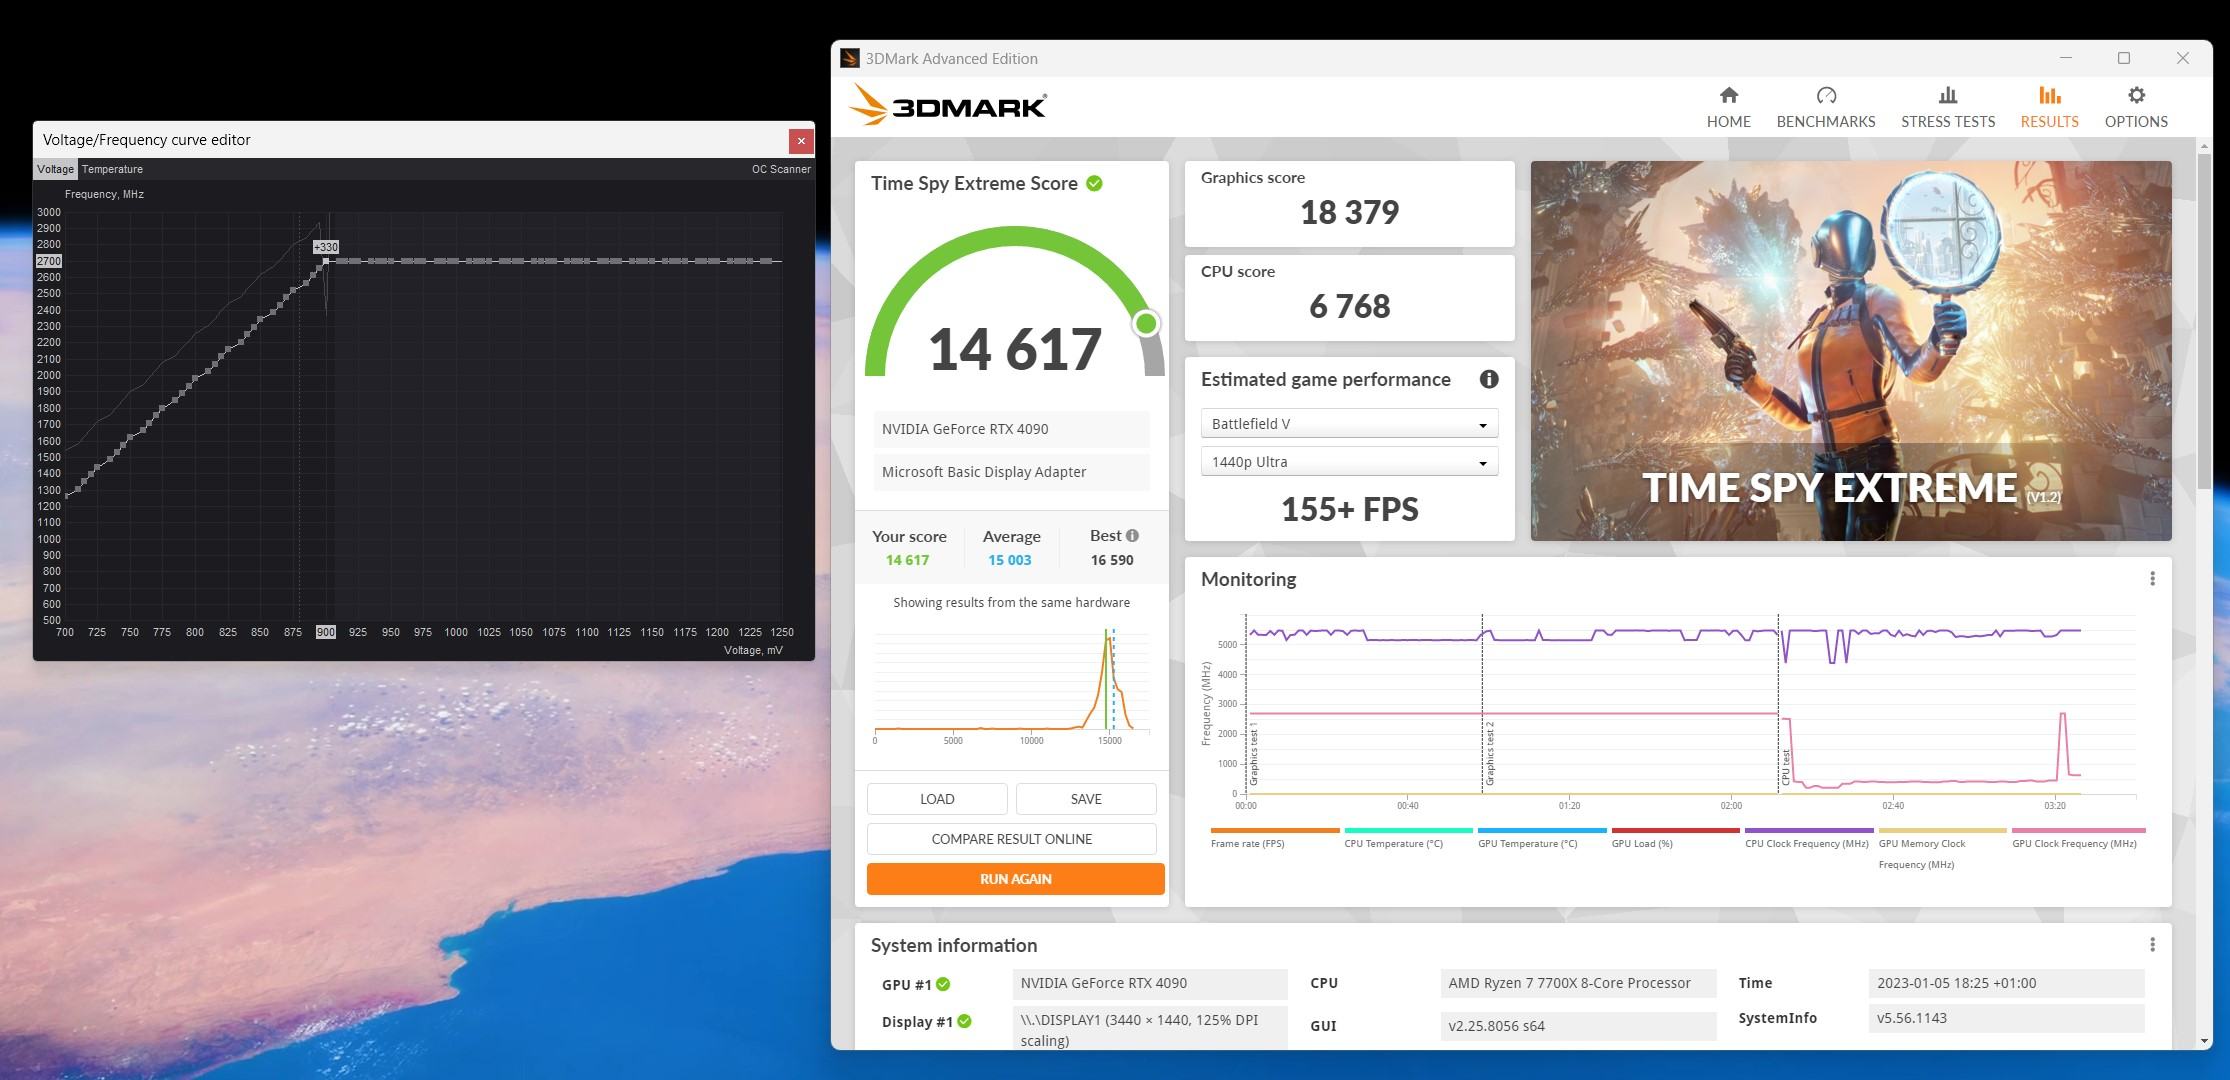
Task: Click the 155+ FPS estimate
Action: (1349, 509)
